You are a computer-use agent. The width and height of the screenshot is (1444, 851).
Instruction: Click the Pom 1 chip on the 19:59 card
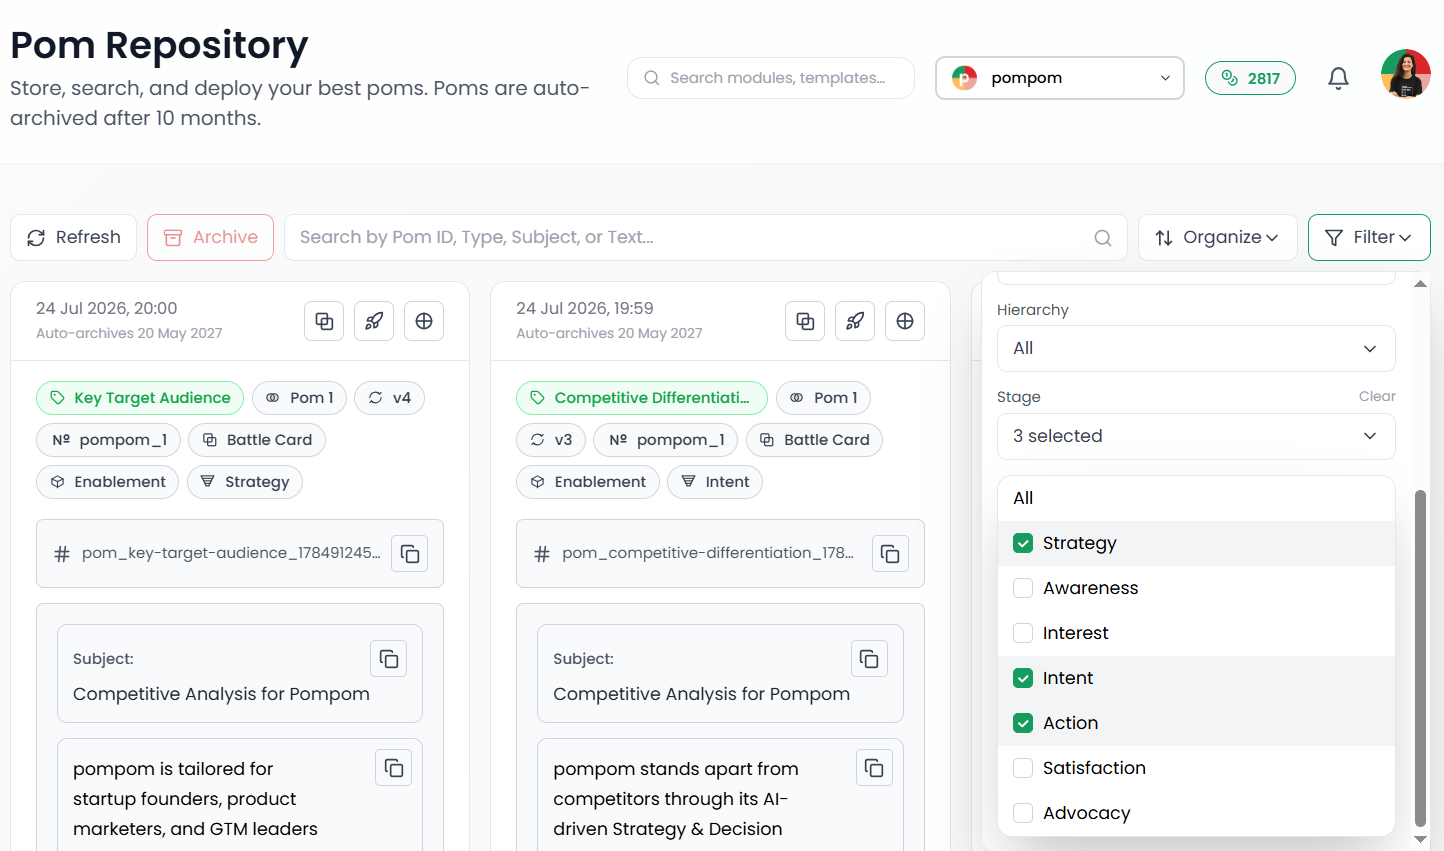tap(823, 398)
